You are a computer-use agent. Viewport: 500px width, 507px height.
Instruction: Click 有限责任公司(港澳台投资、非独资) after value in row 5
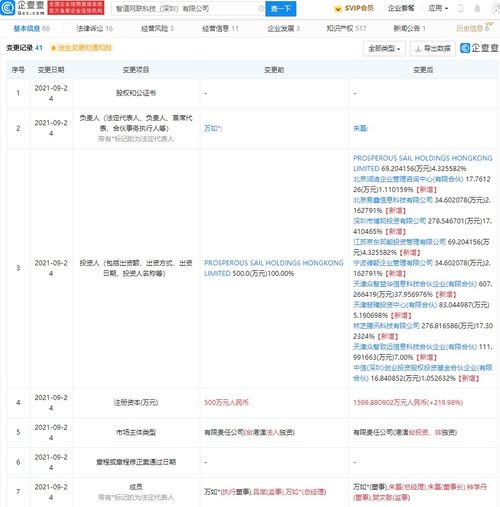405,432
